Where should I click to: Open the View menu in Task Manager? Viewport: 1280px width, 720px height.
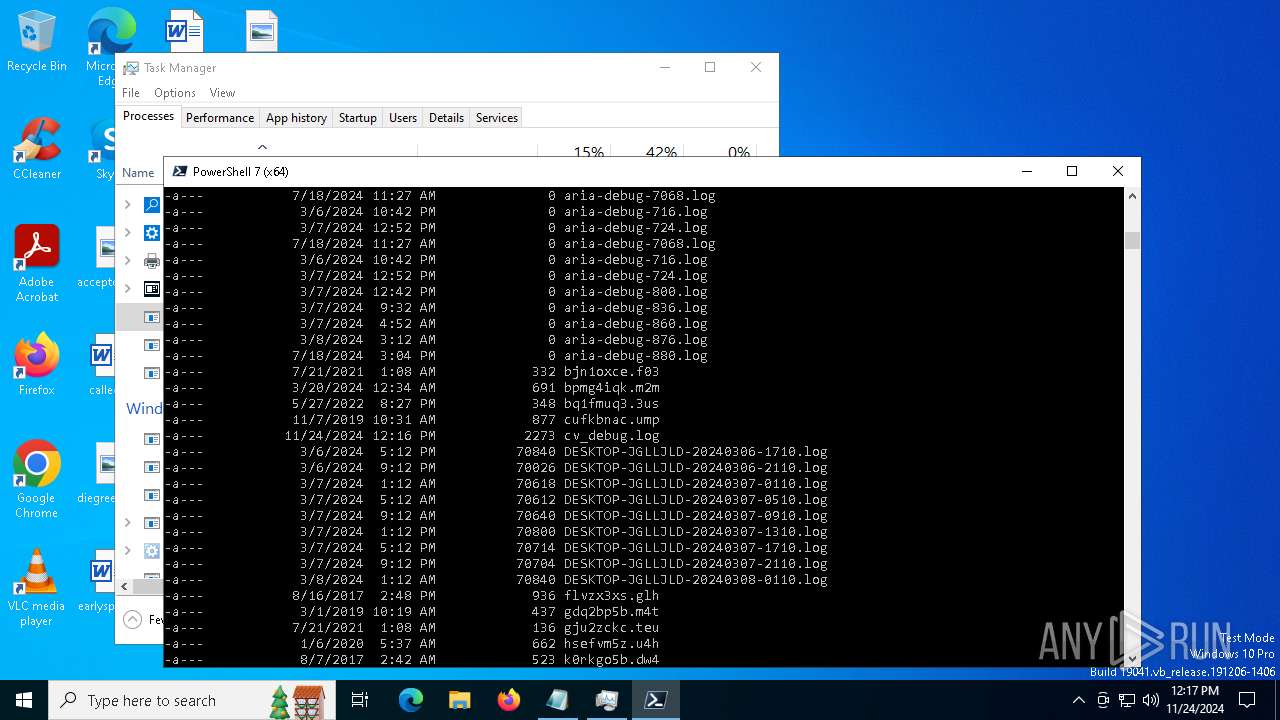point(222,93)
